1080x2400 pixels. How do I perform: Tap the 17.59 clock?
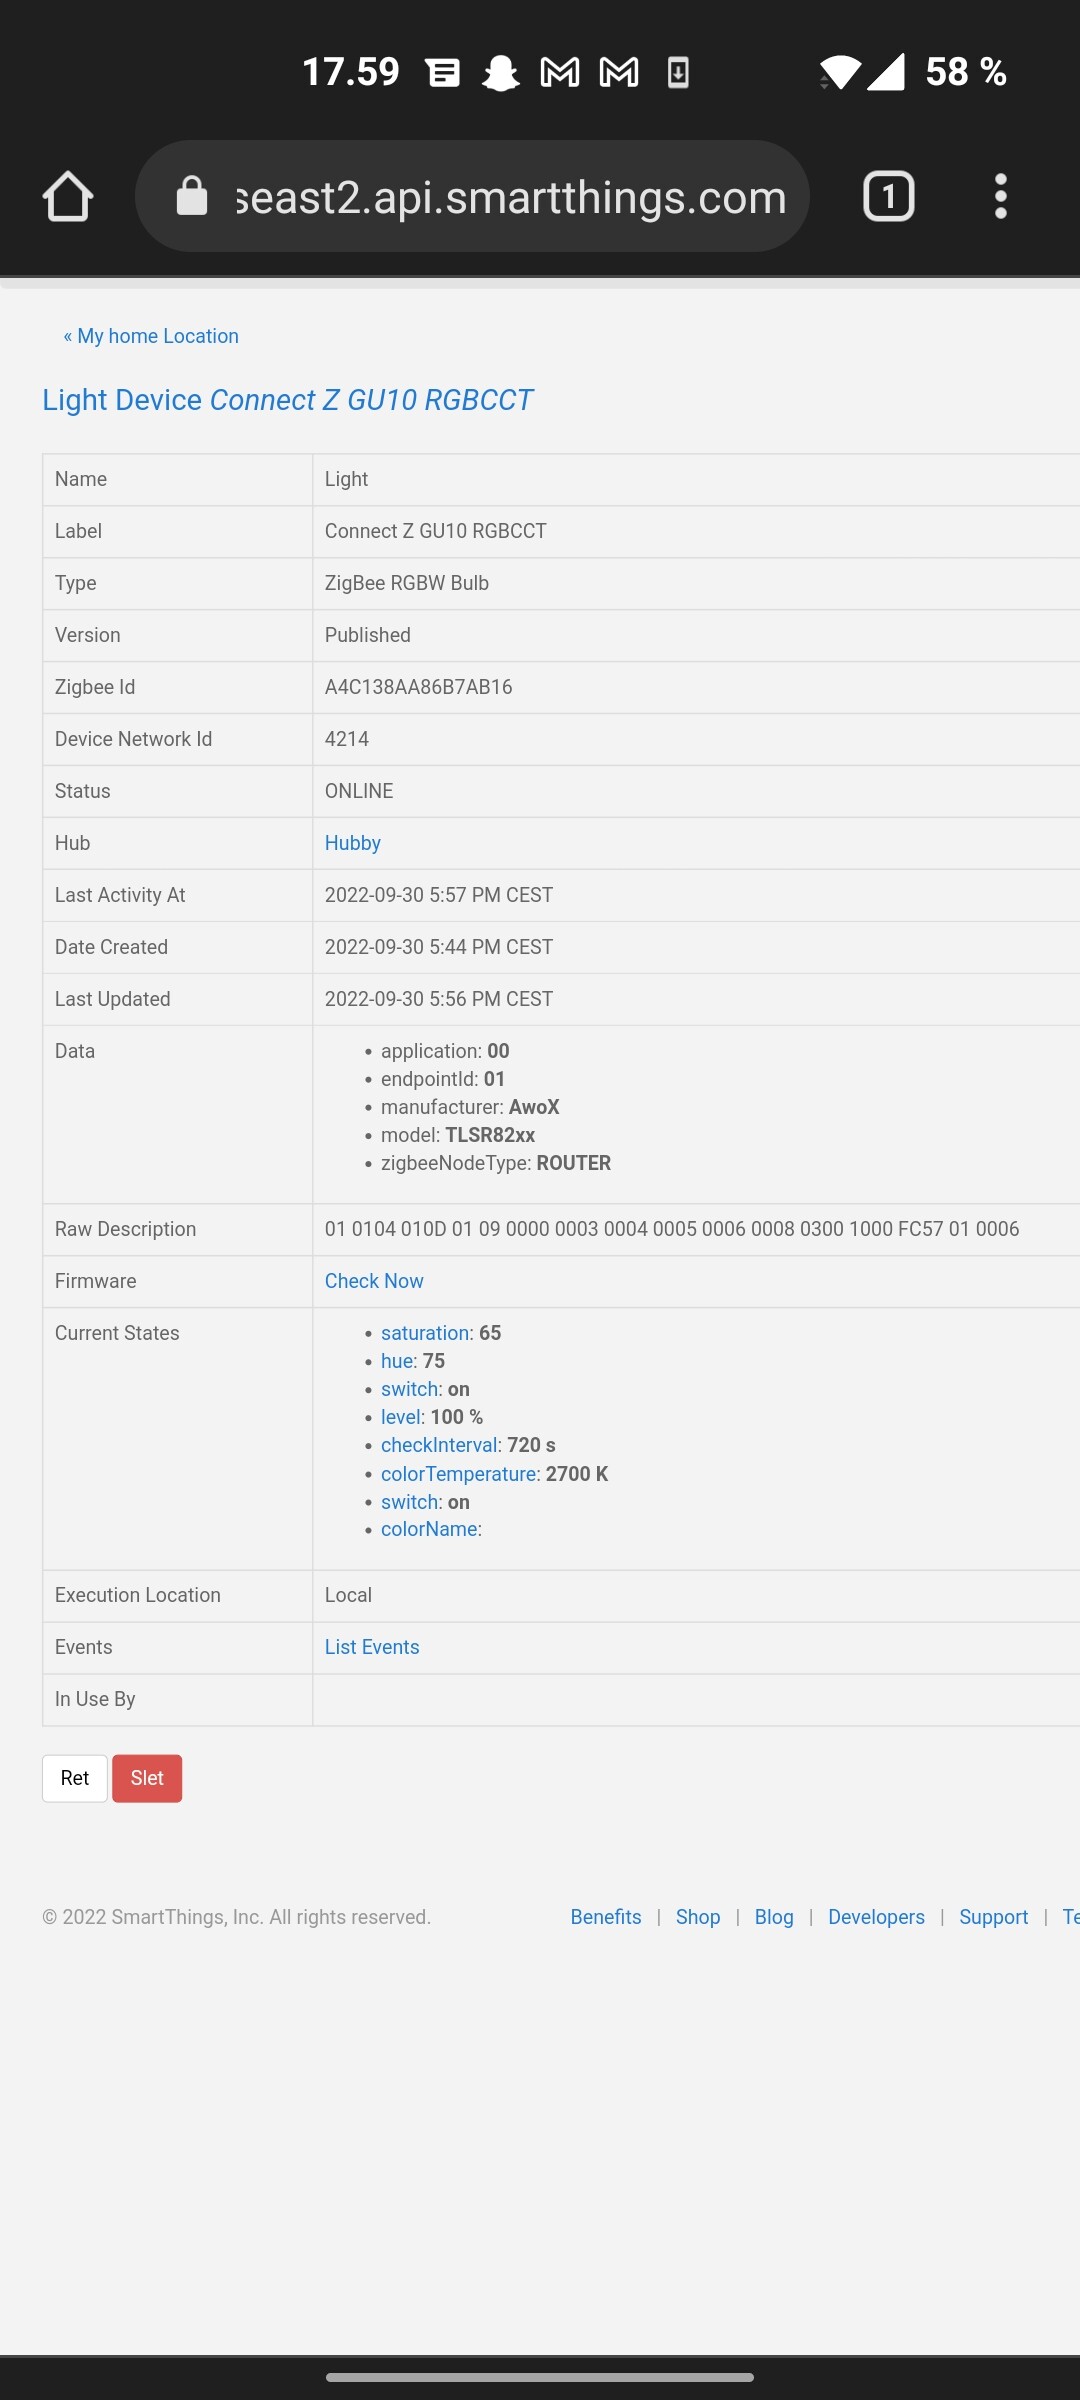pyautogui.click(x=351, y=72)
